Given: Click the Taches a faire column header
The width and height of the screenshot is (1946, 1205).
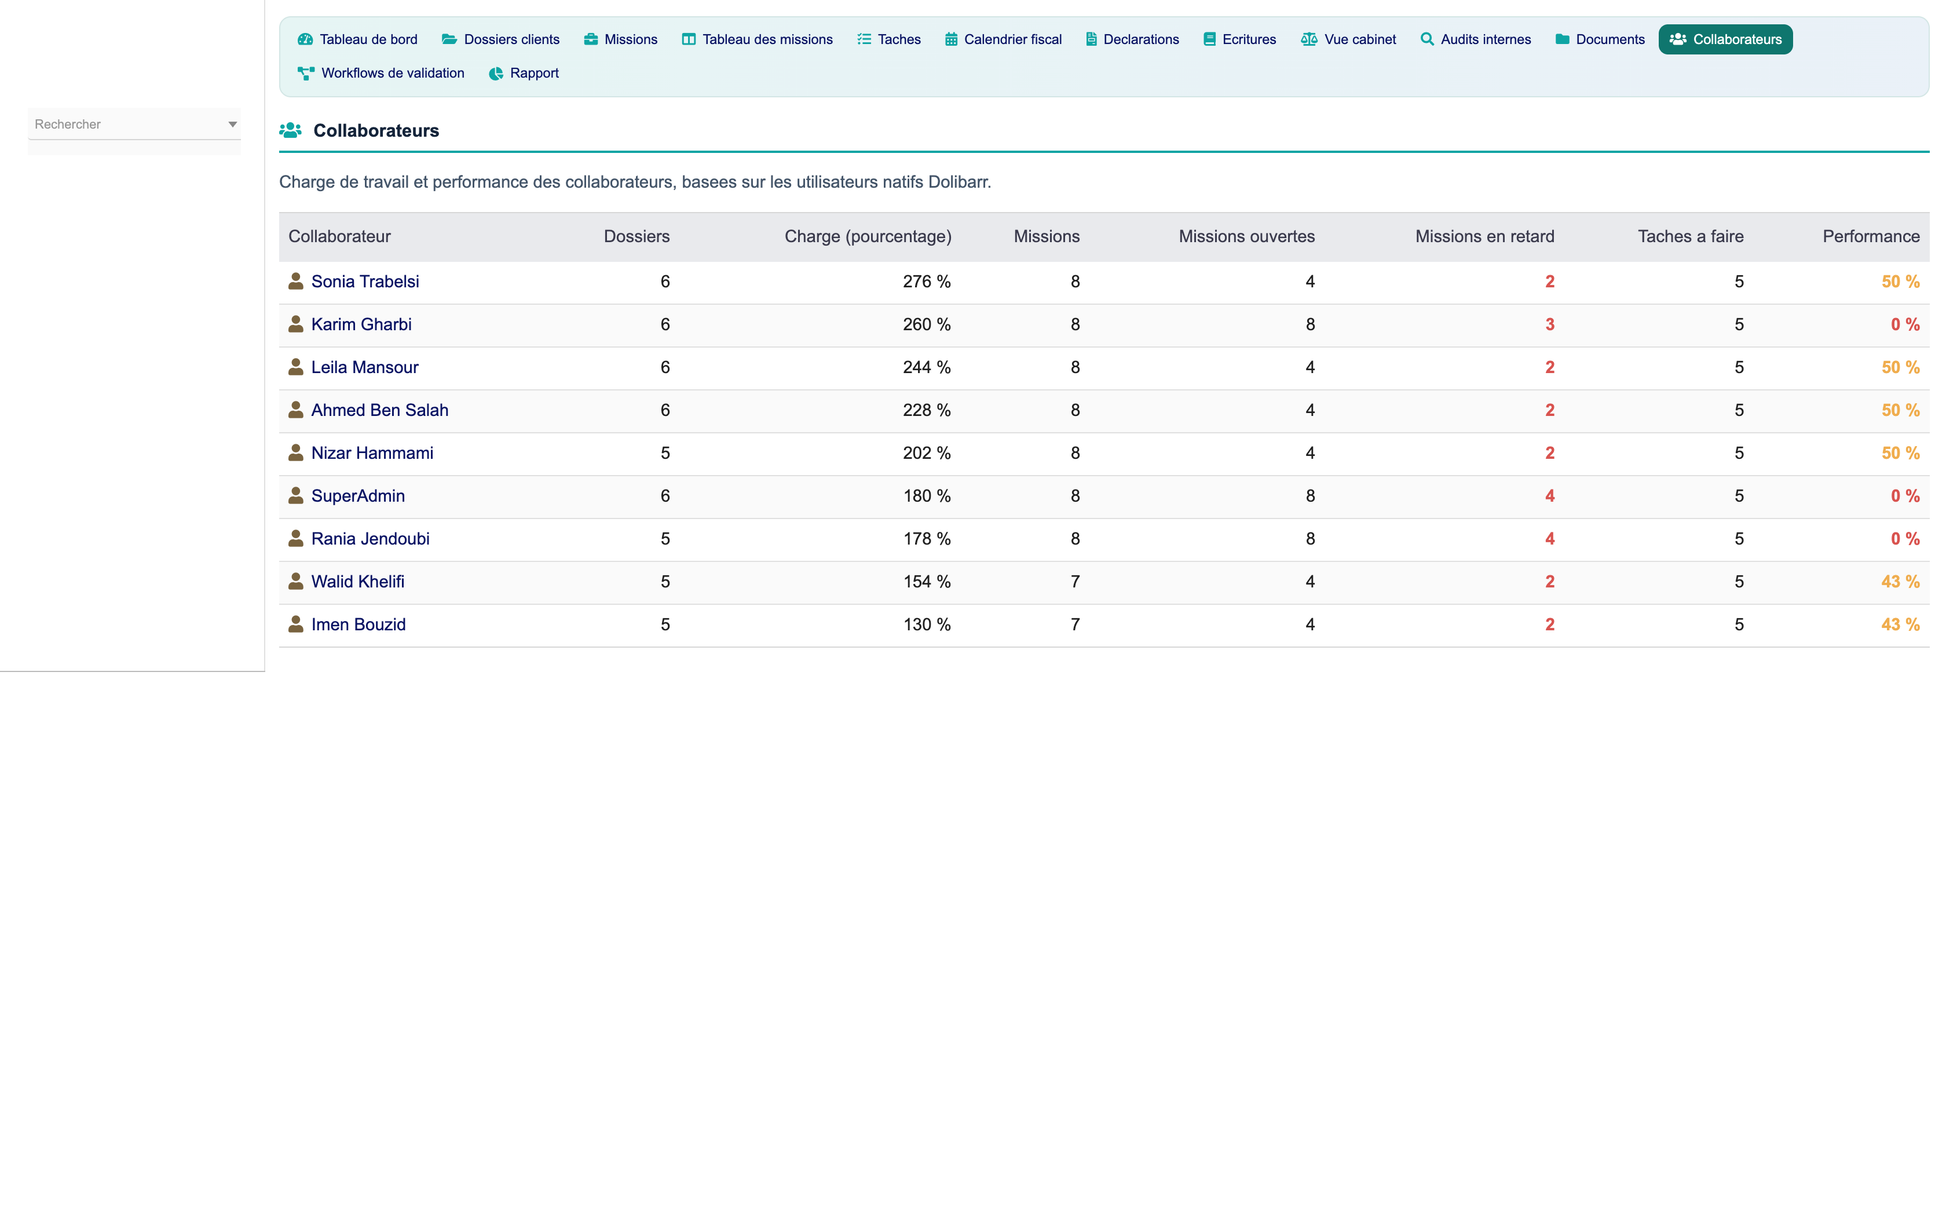Looking at the screenshot, I should [x=1691, y=237].
